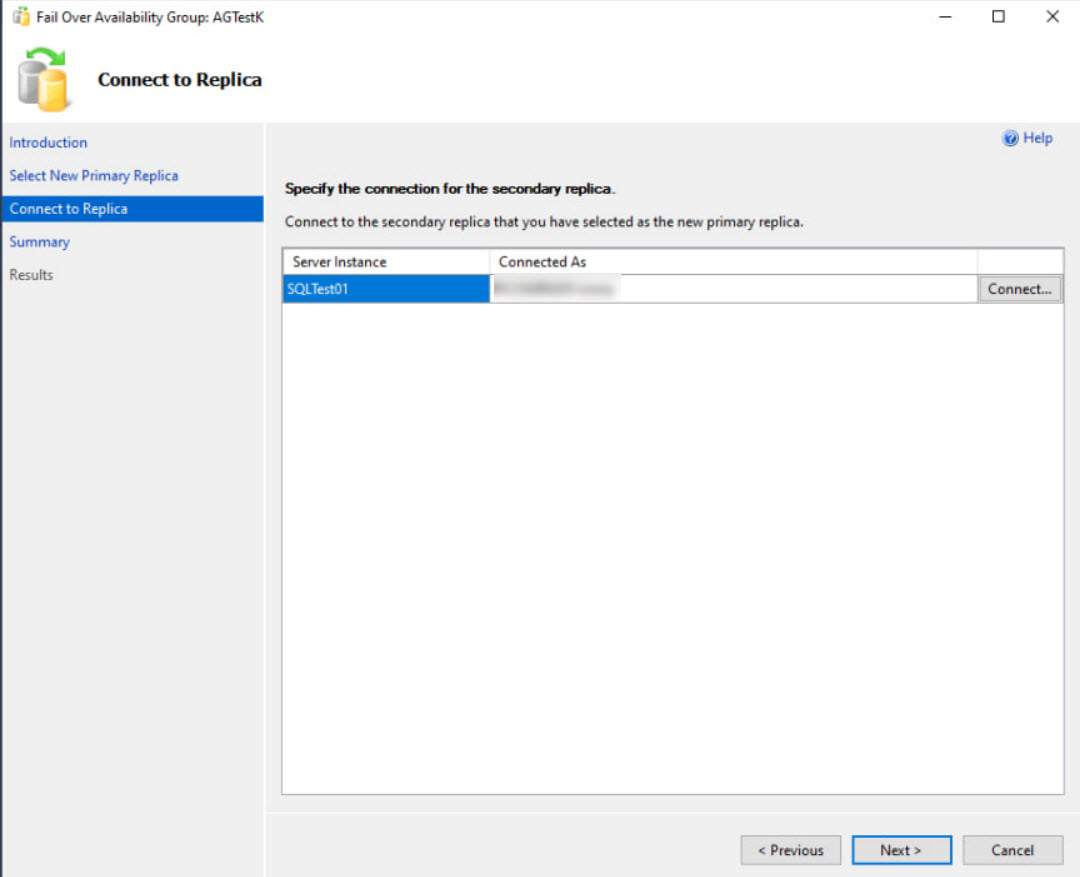Go back with the Previous button
This screenshot has width=1080, height=877.
point(790,850)
